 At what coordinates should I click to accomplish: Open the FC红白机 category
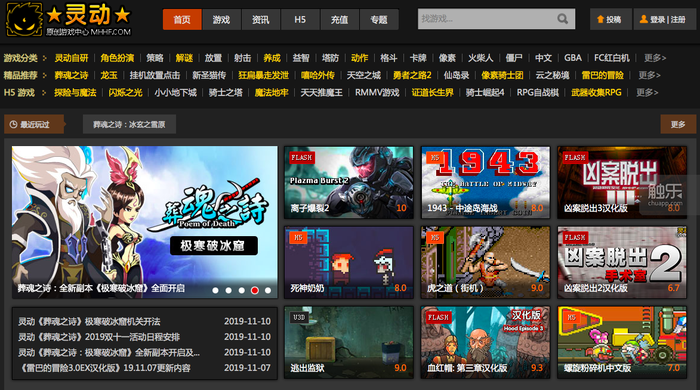612,58
